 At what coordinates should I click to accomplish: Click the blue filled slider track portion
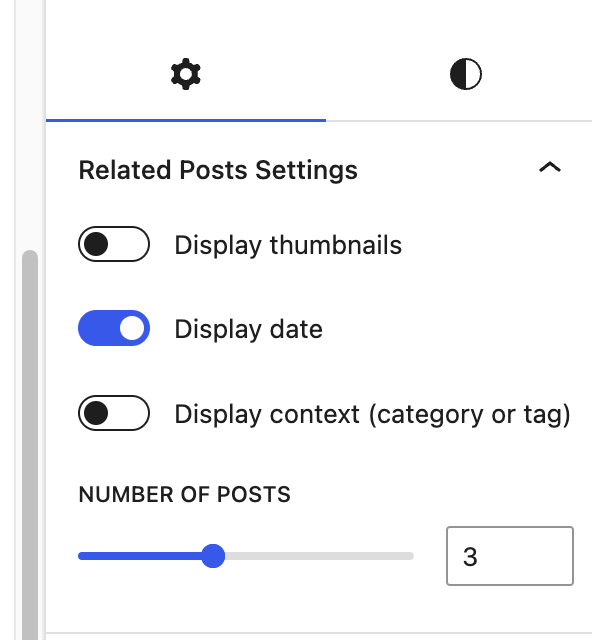(x=140, y=556)
